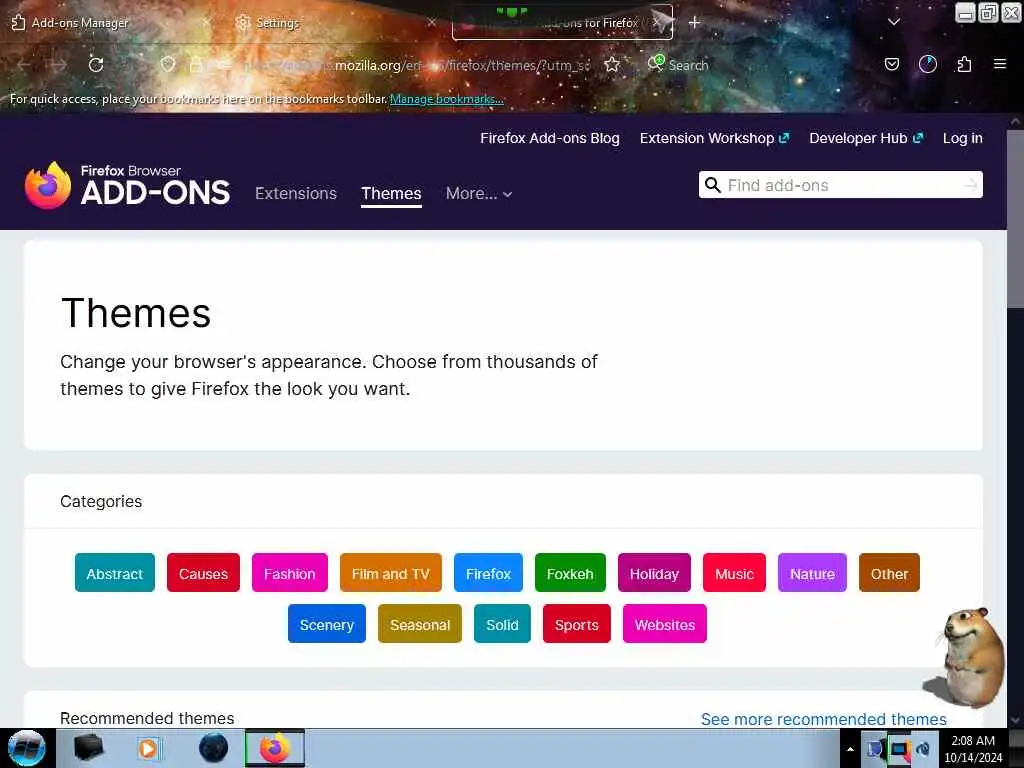Select the Foxkeh category
Image resolution: width=1024 pixels, height=768 pixels.
click(x=570, y=573)
